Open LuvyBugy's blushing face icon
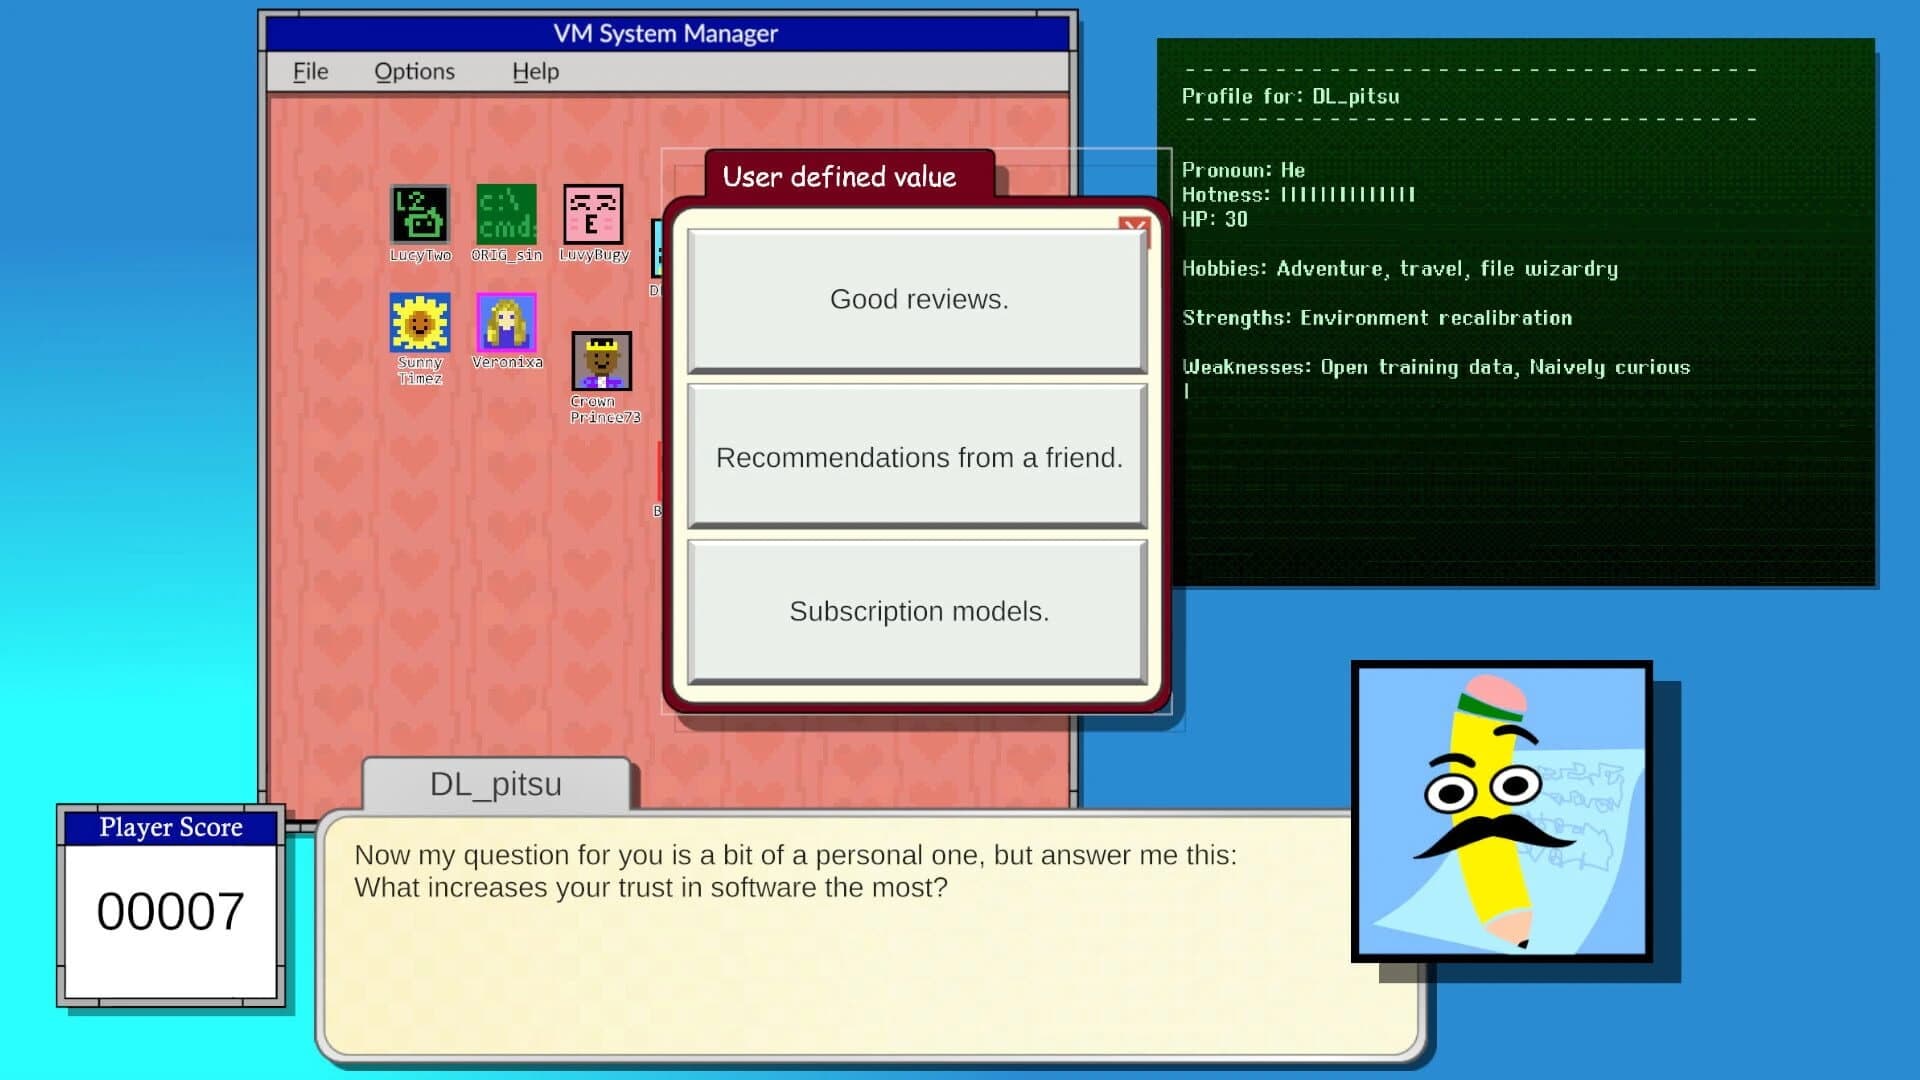 pos(594,215)
